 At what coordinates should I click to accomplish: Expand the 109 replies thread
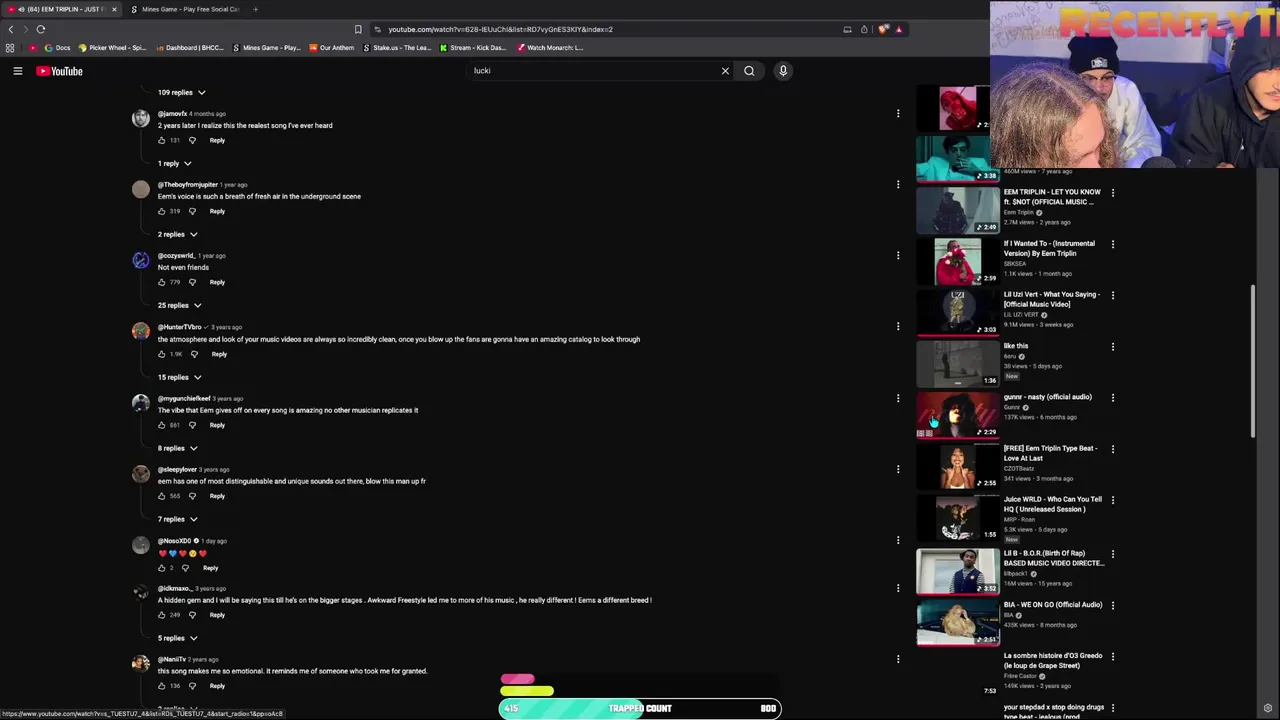(181, 92)
